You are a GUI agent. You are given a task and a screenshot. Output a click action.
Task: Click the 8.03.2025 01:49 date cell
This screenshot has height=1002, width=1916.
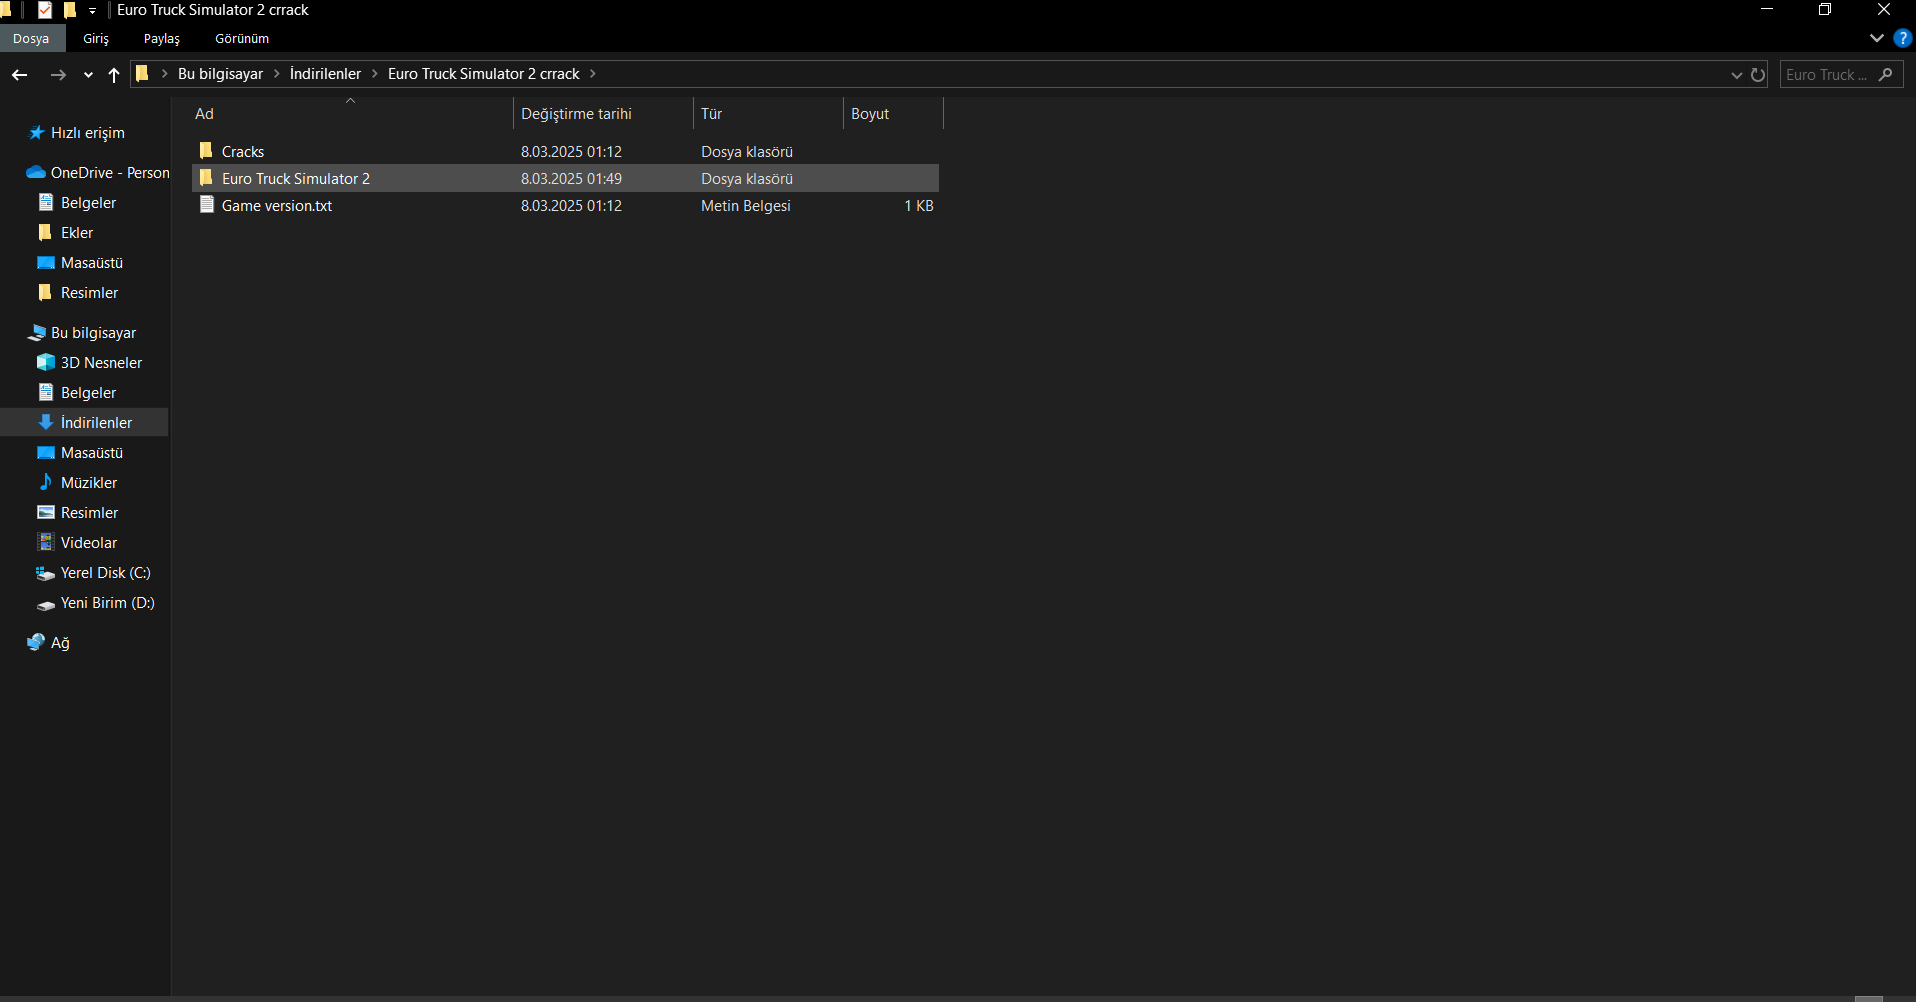(571, 179)
